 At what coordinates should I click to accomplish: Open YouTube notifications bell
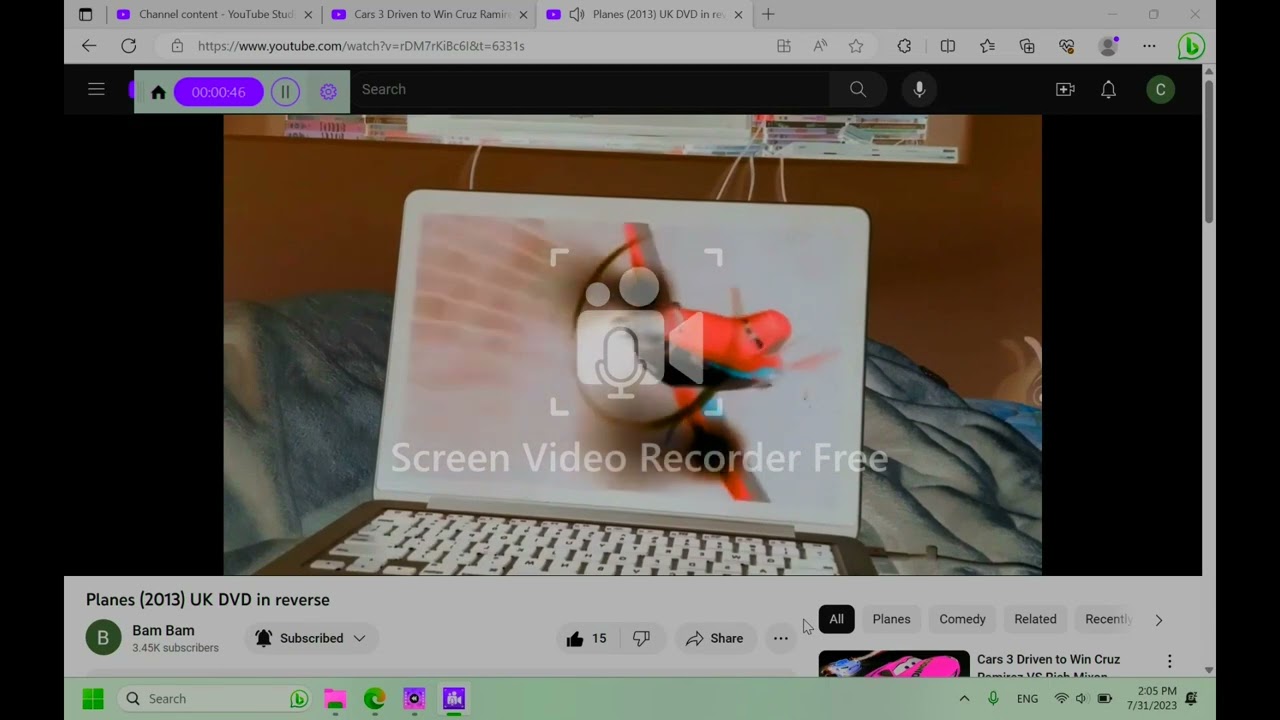[1108, 89]
